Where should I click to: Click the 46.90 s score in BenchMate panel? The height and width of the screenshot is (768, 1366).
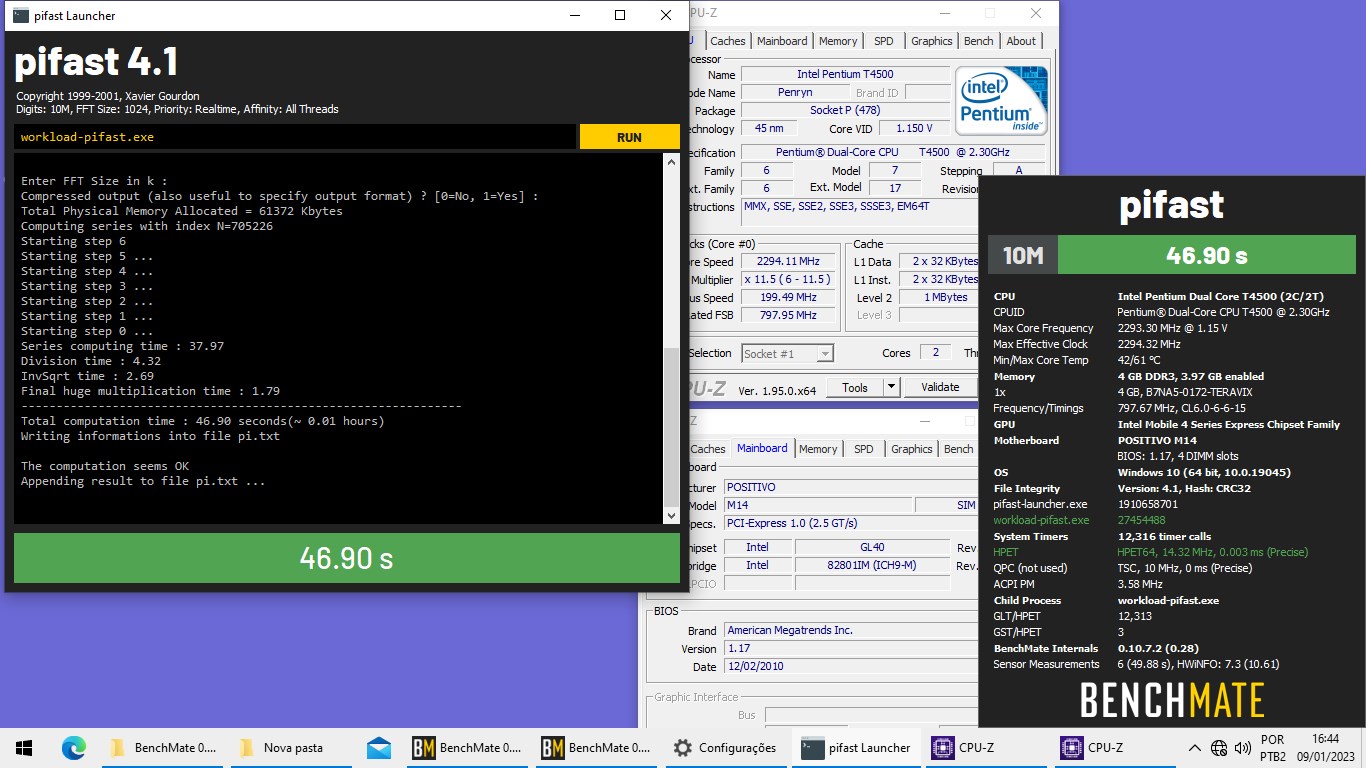tap(1207, 255)
